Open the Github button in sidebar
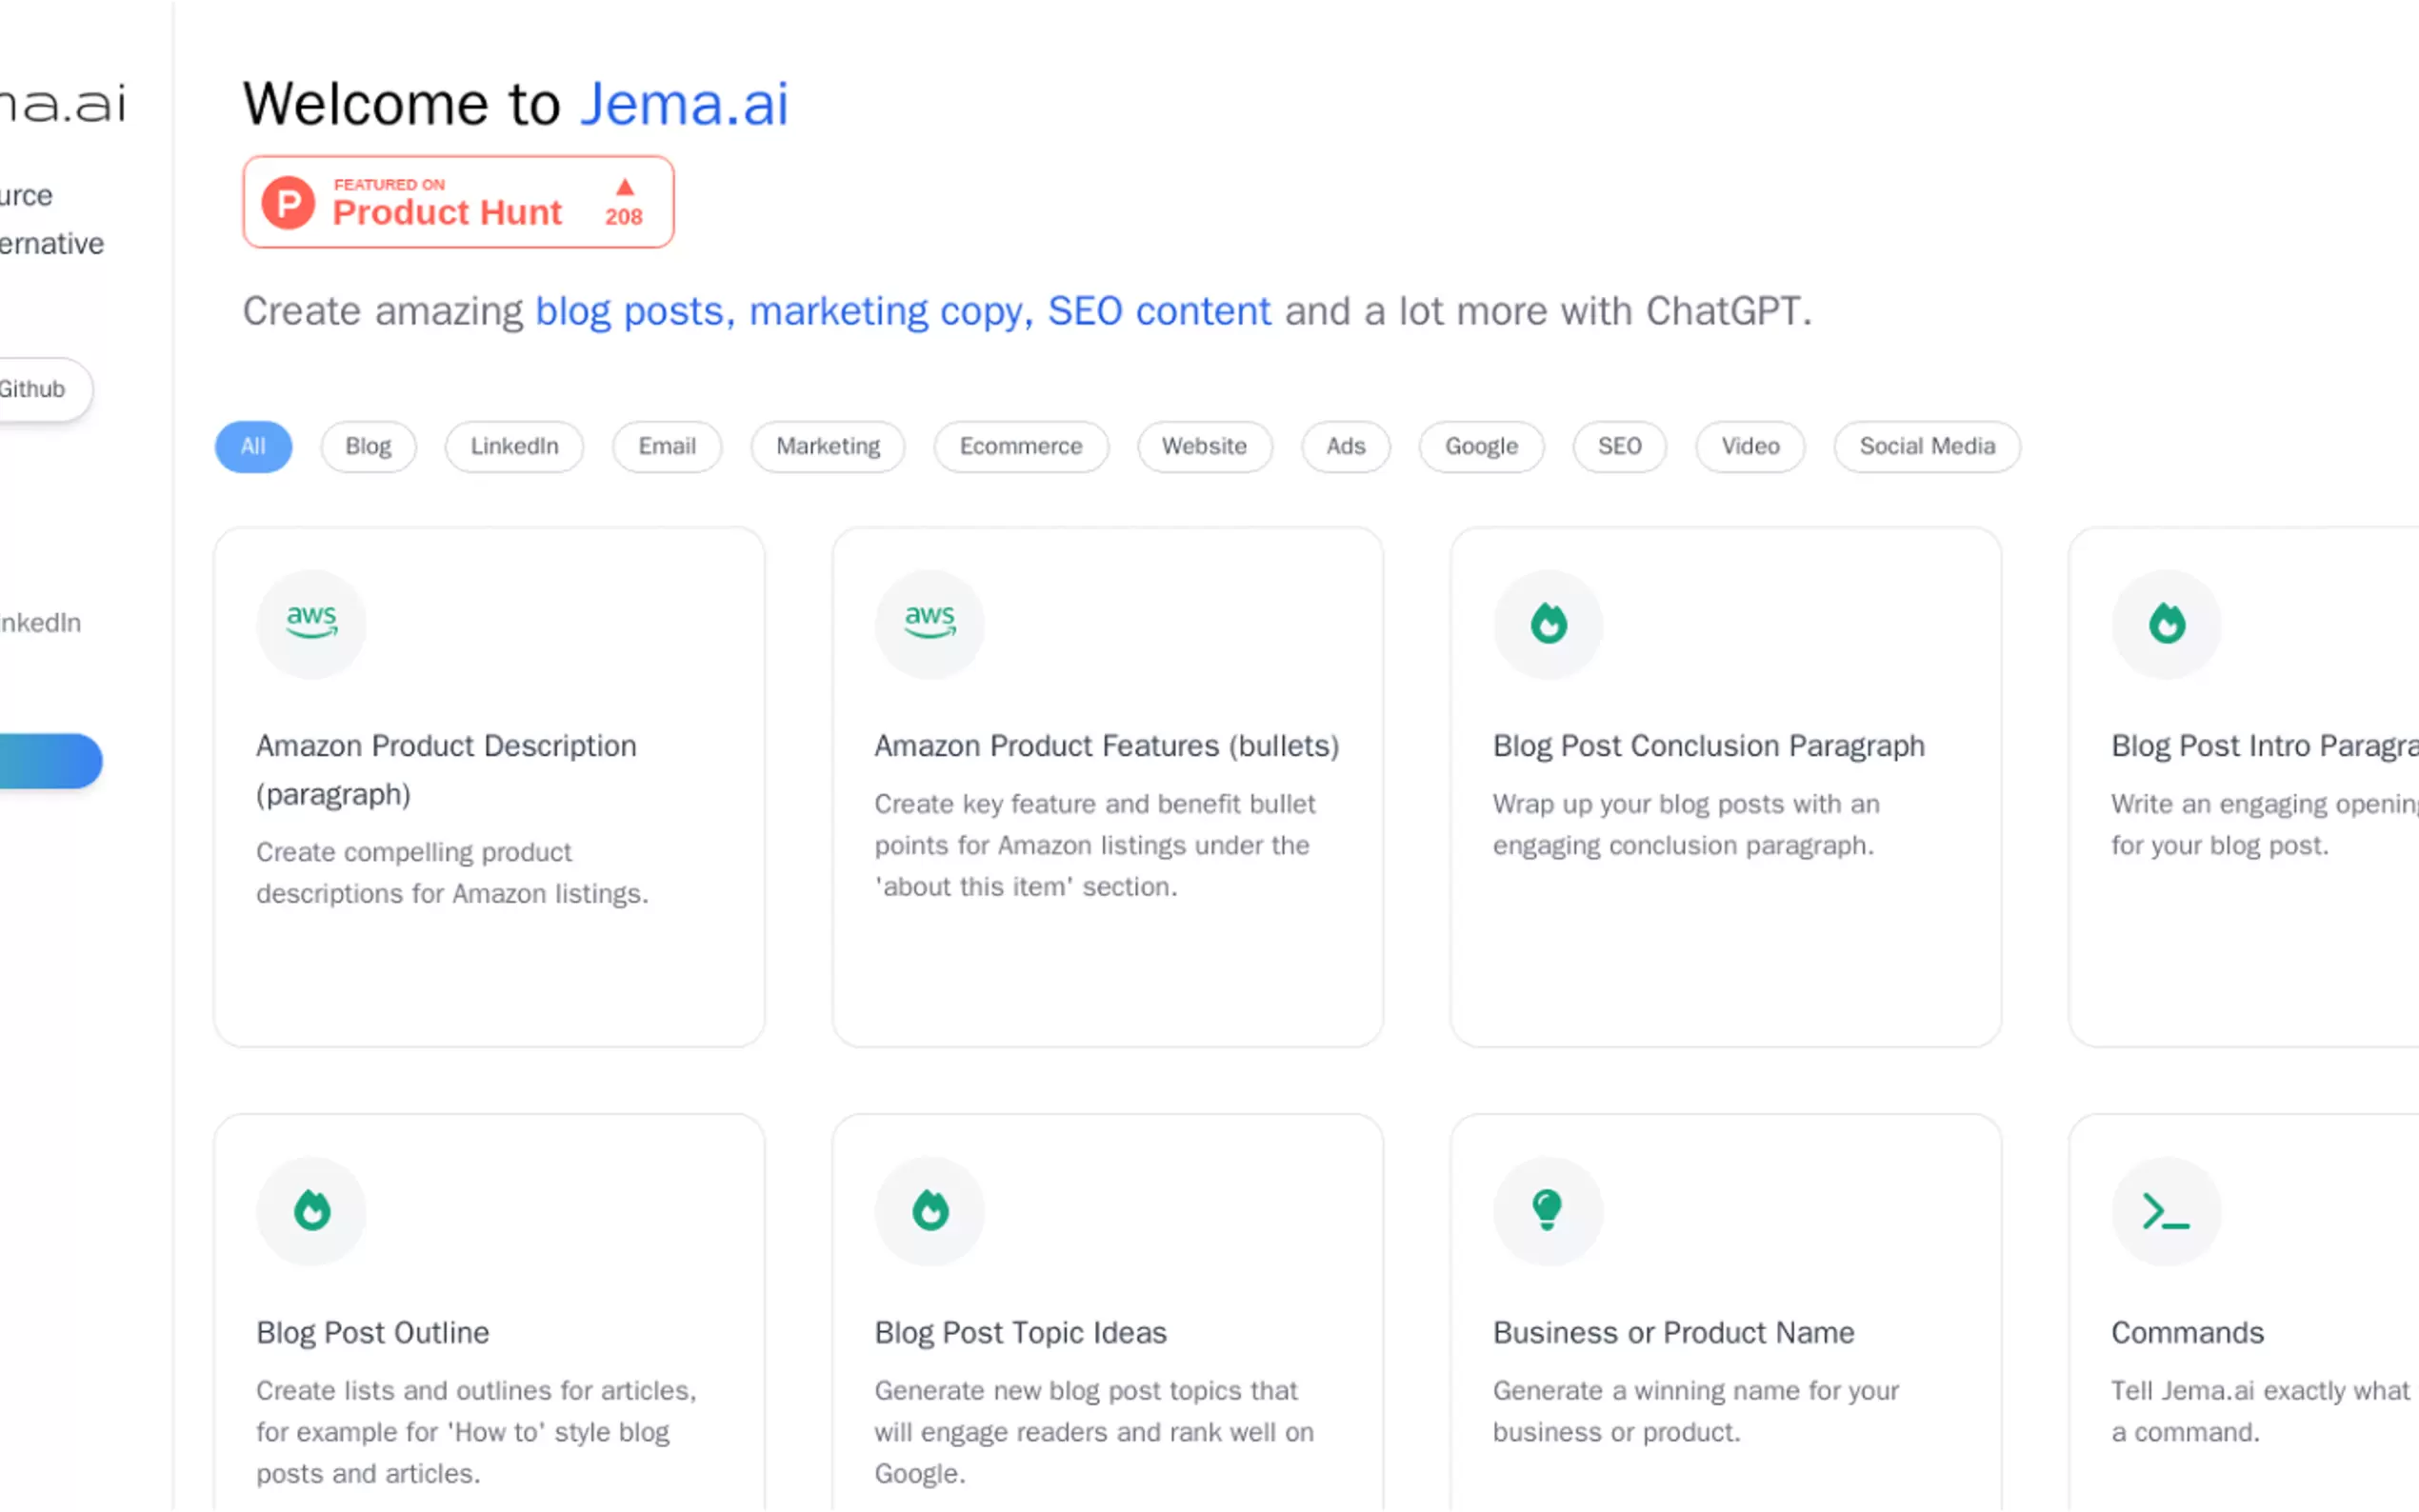Image resolution: width=2419 pixels, height=1512 pixels. 35,389
